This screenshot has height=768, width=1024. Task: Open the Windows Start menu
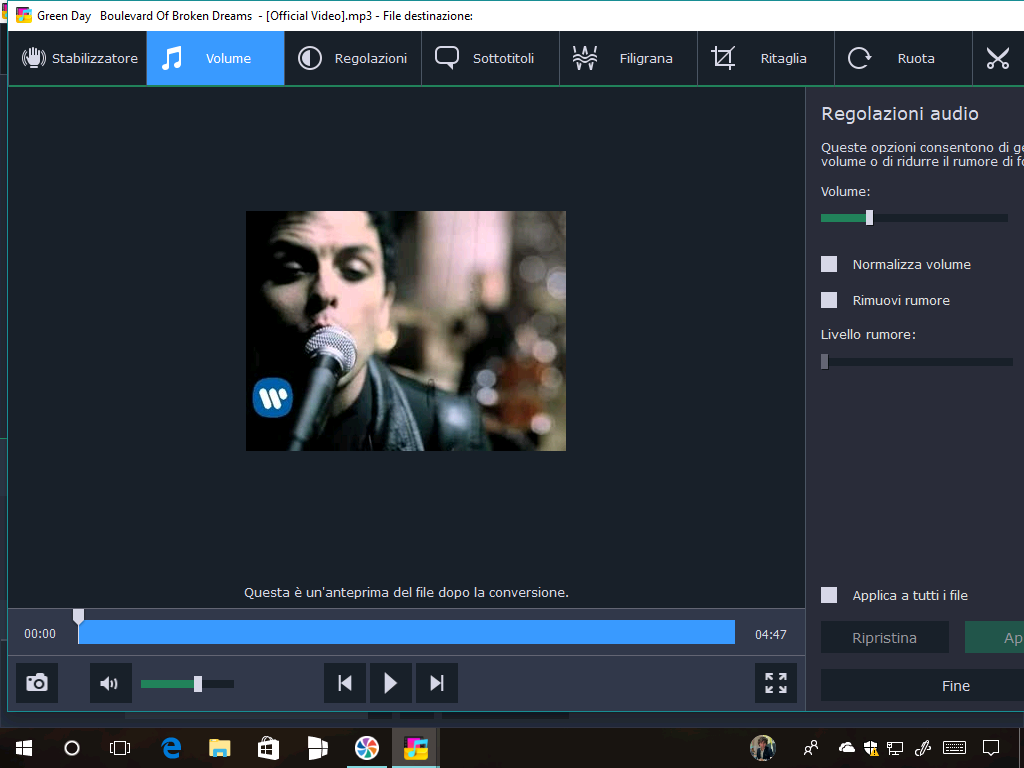point(24,748)
